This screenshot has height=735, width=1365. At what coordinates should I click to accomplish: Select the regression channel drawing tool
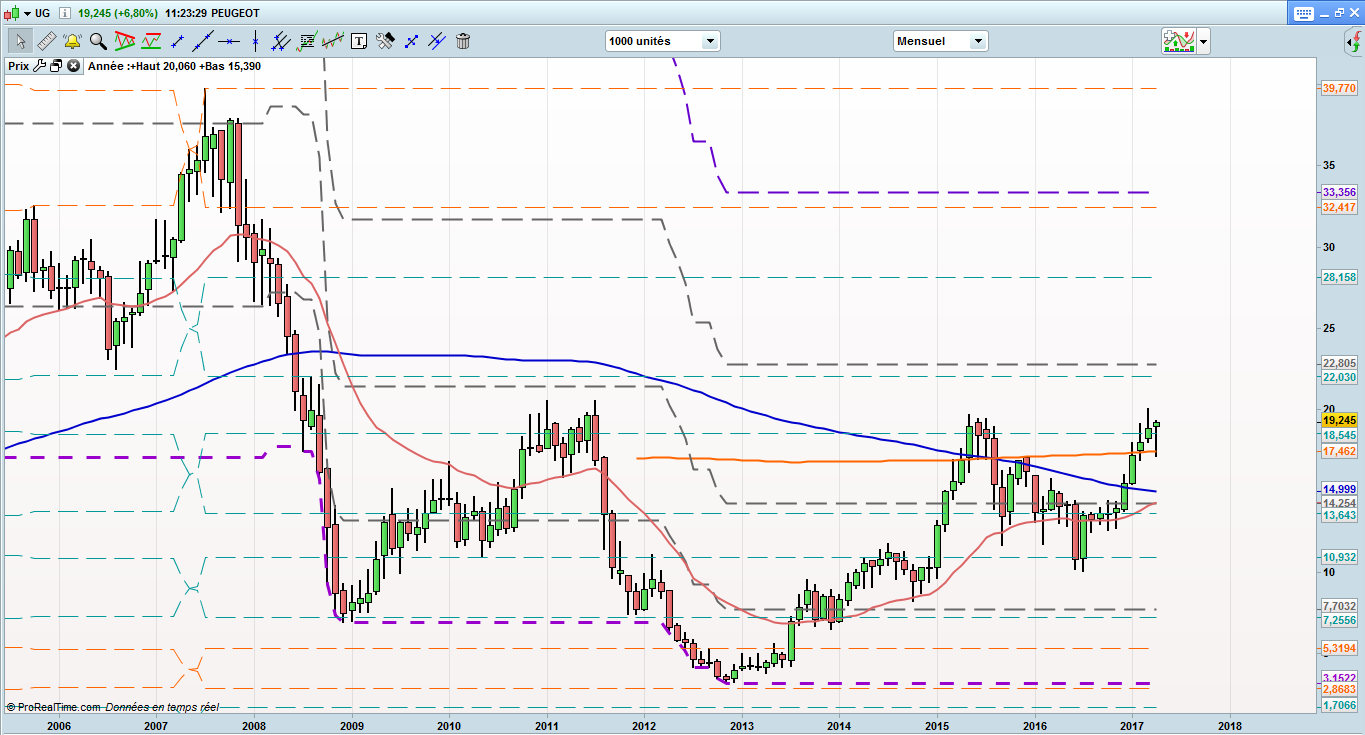(333, 41)
